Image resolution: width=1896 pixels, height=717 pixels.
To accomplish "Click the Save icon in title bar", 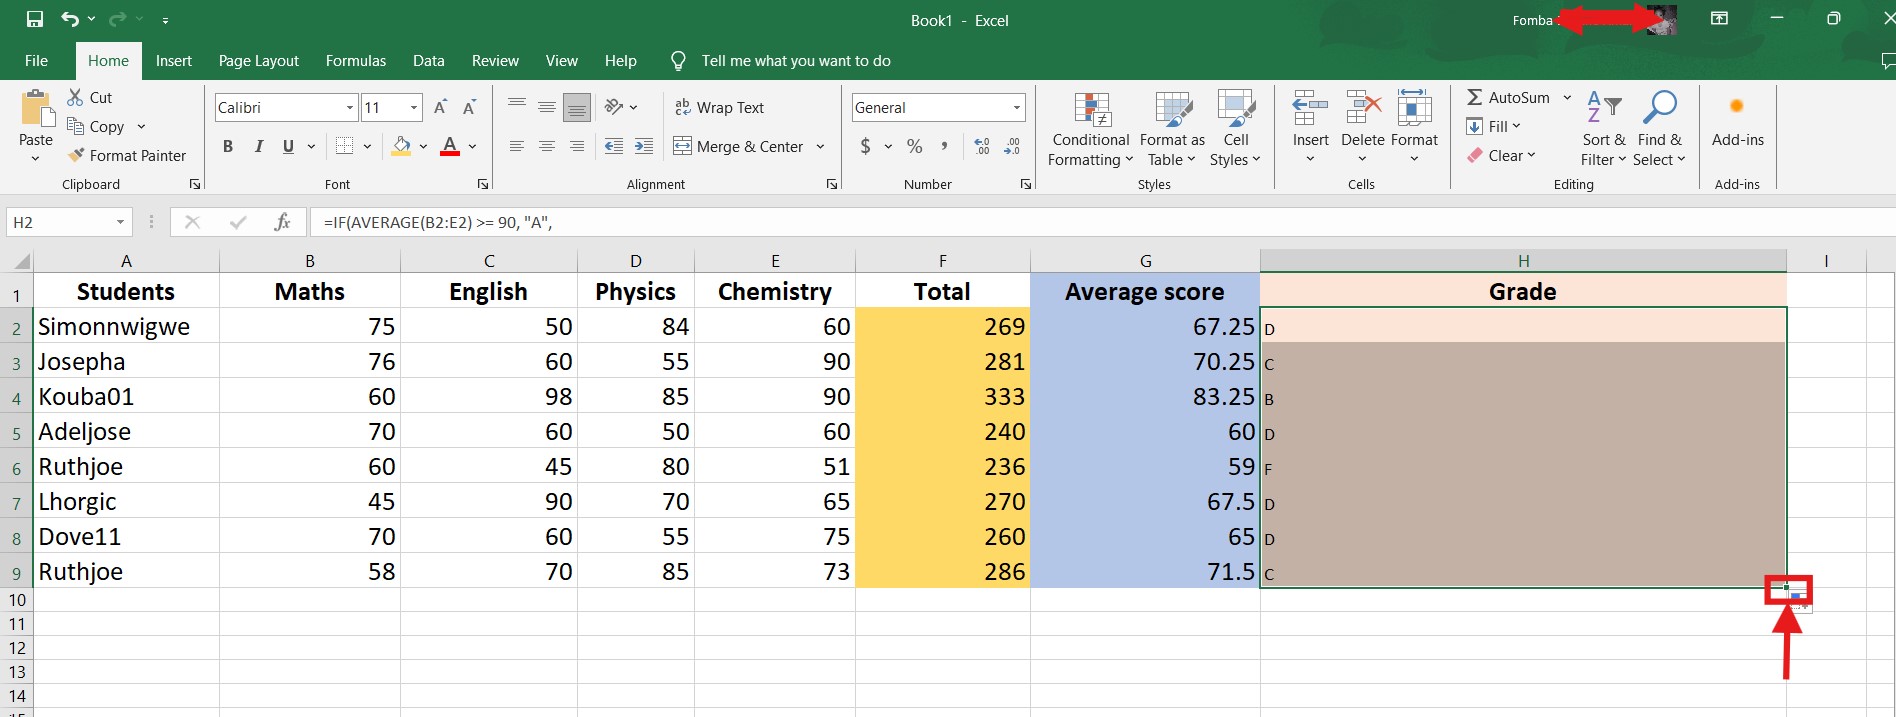I will coord(35,19).
